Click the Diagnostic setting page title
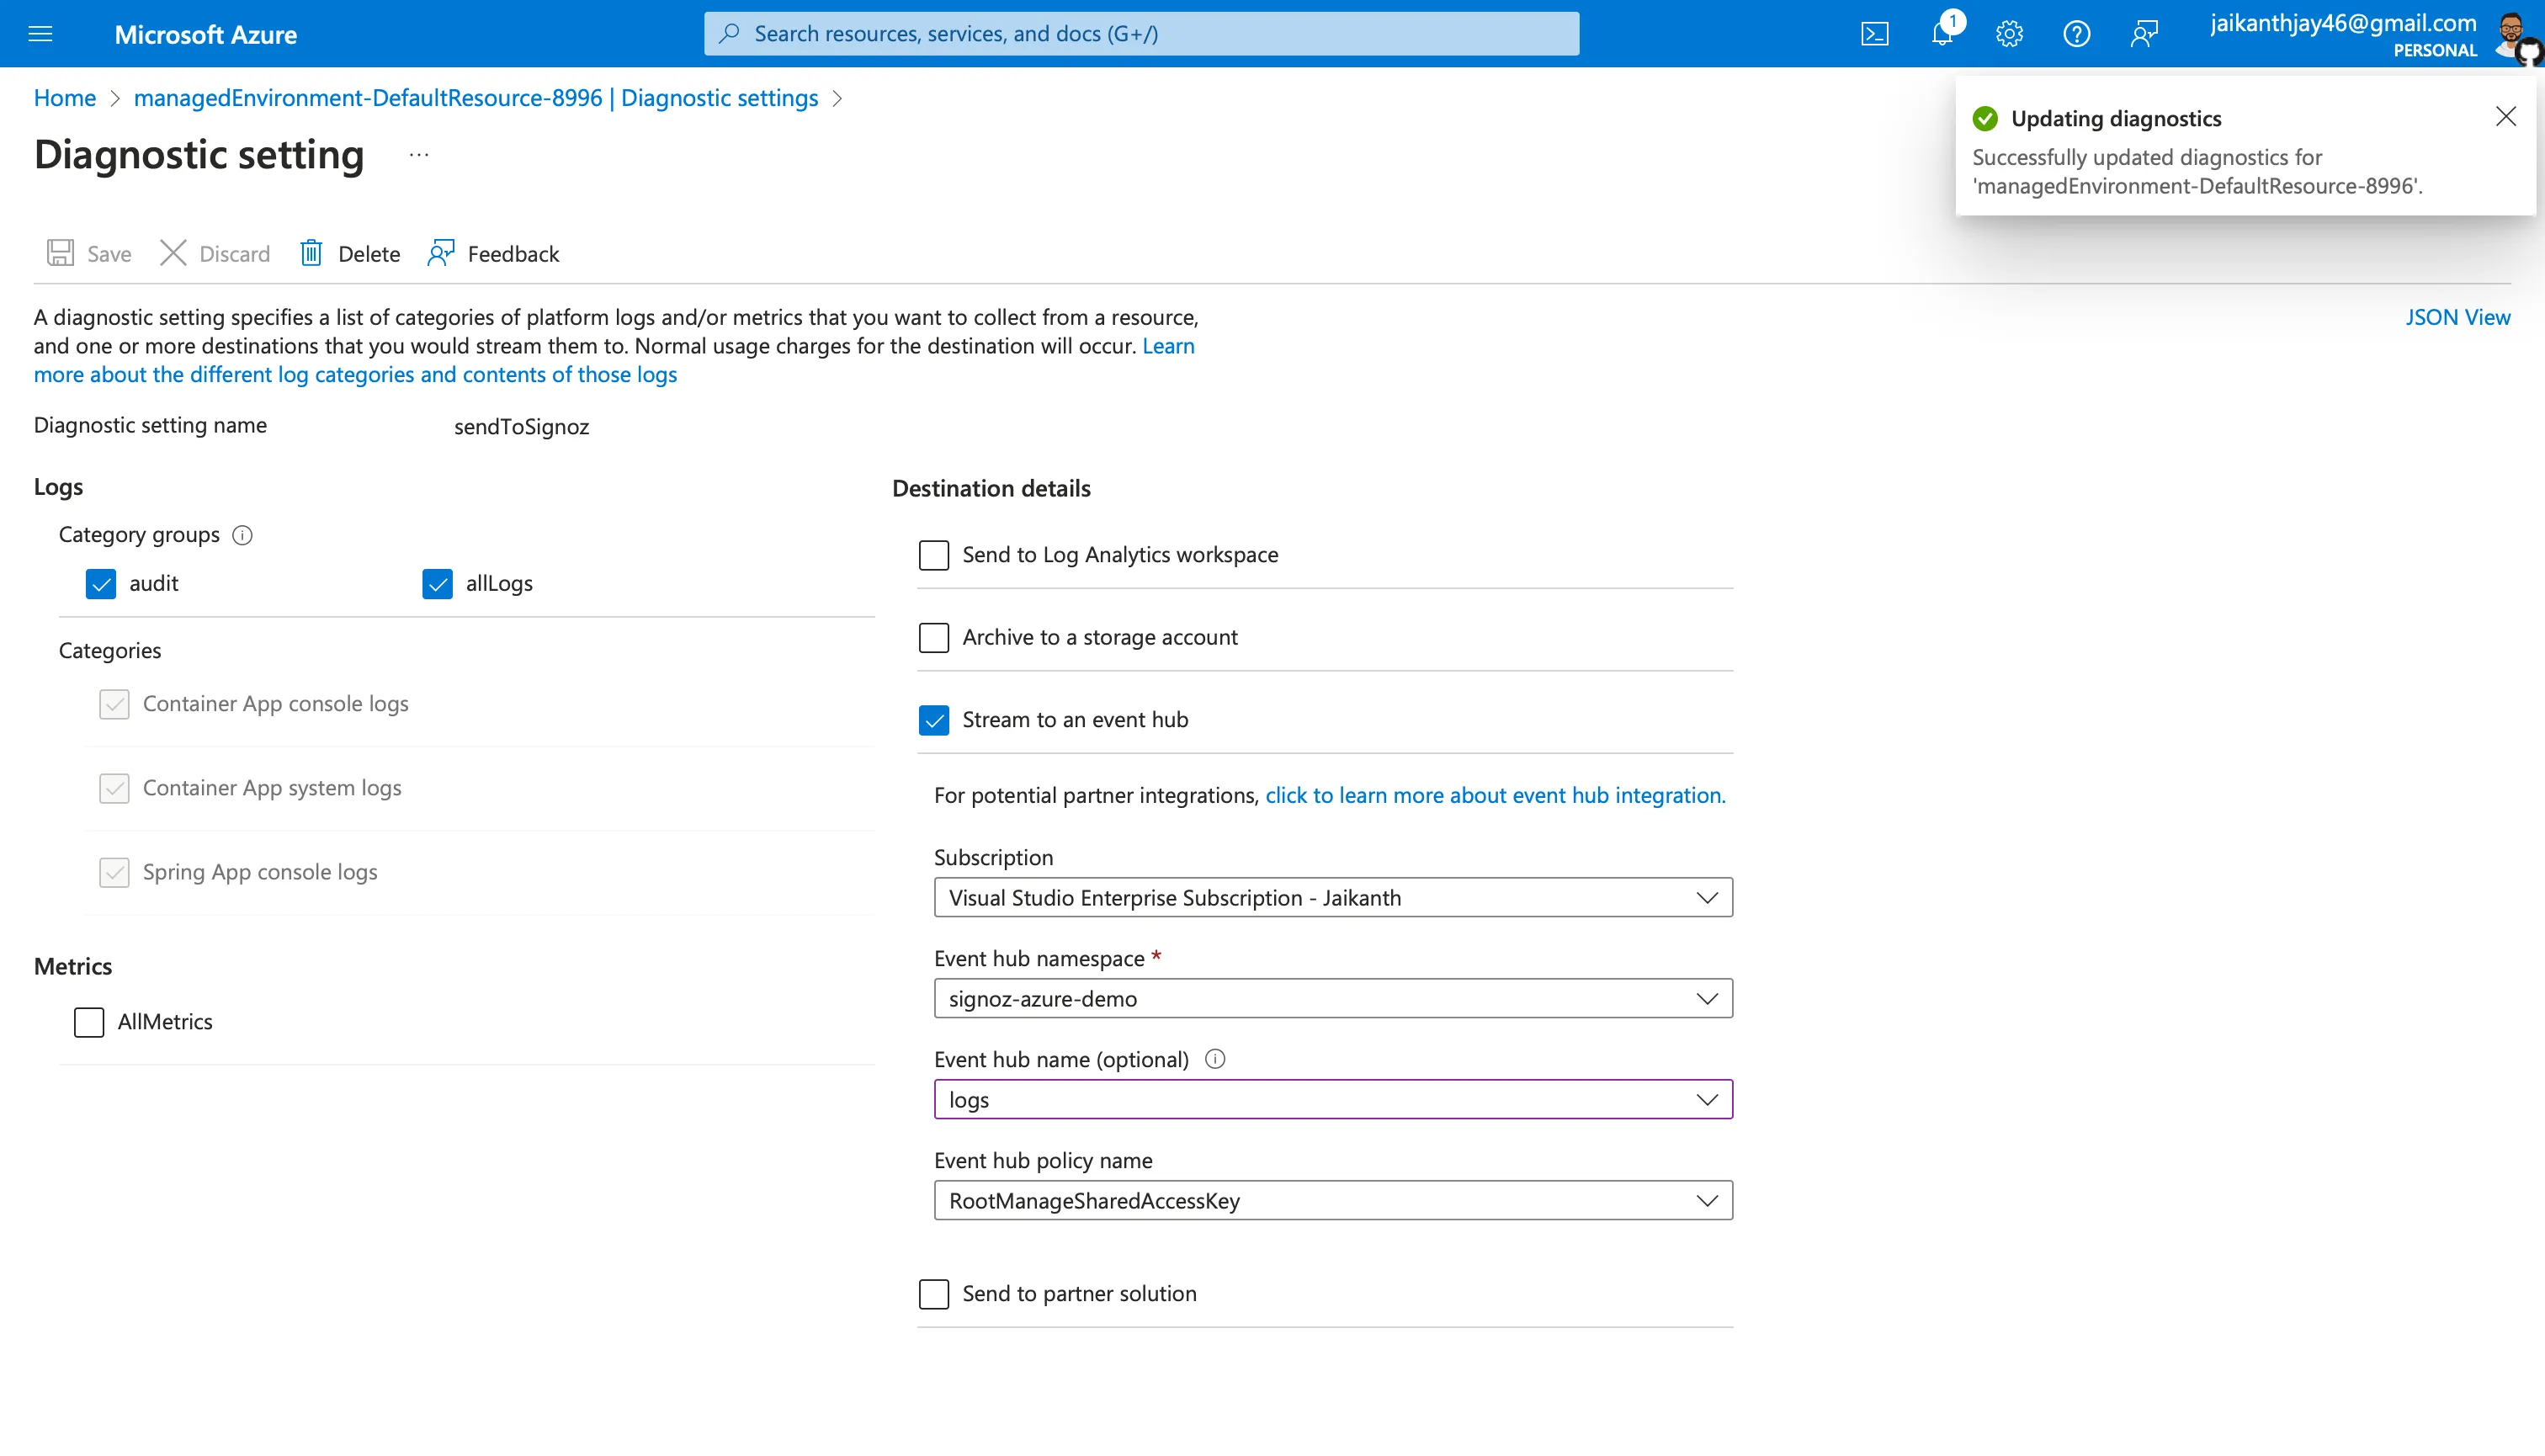The height and width of the screenshot is (1456, 2545). (199, 155)
